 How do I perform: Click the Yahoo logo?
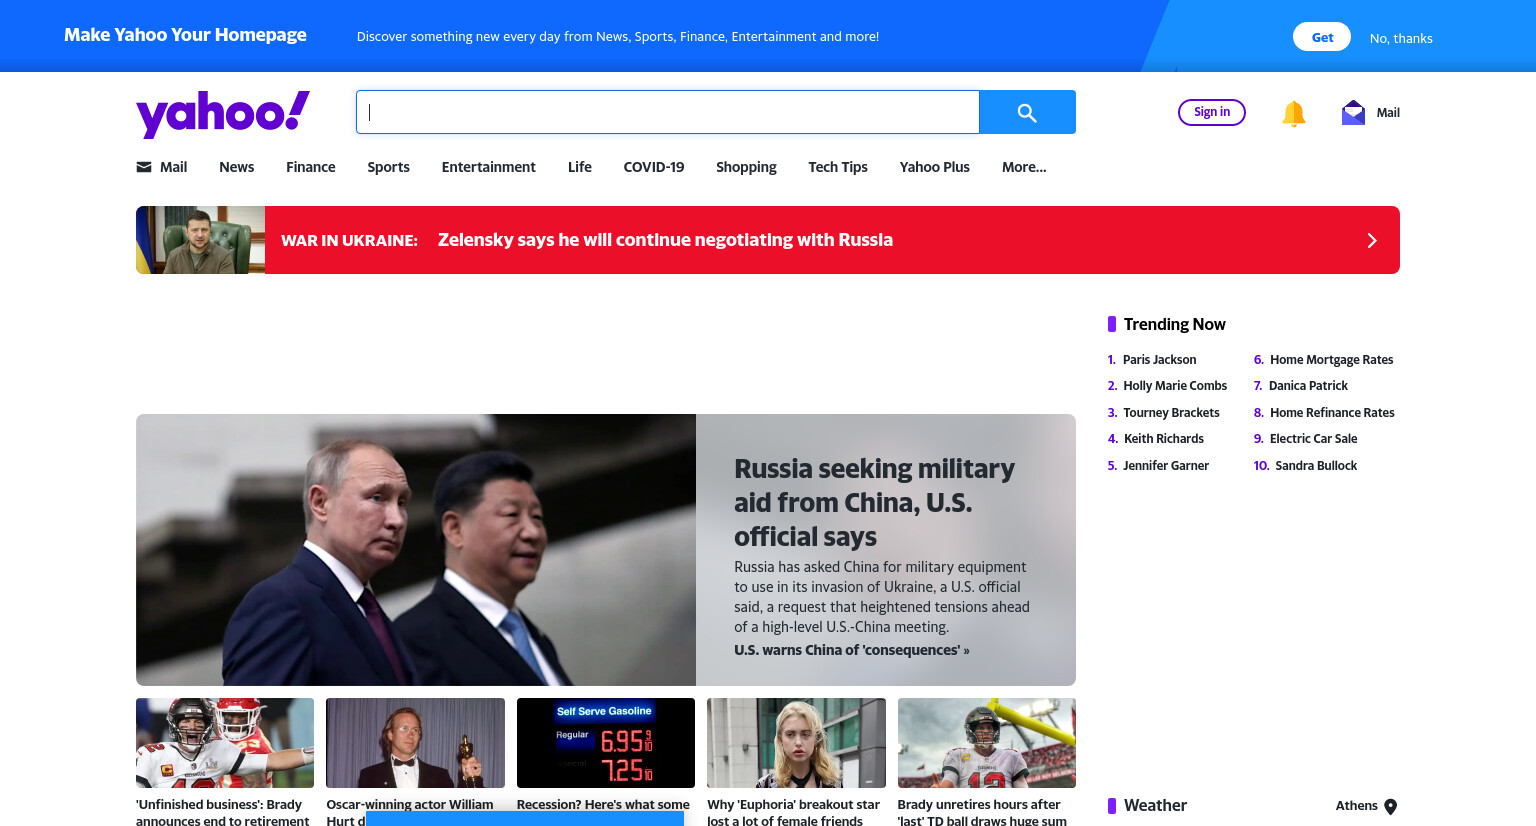click(223, 114)
